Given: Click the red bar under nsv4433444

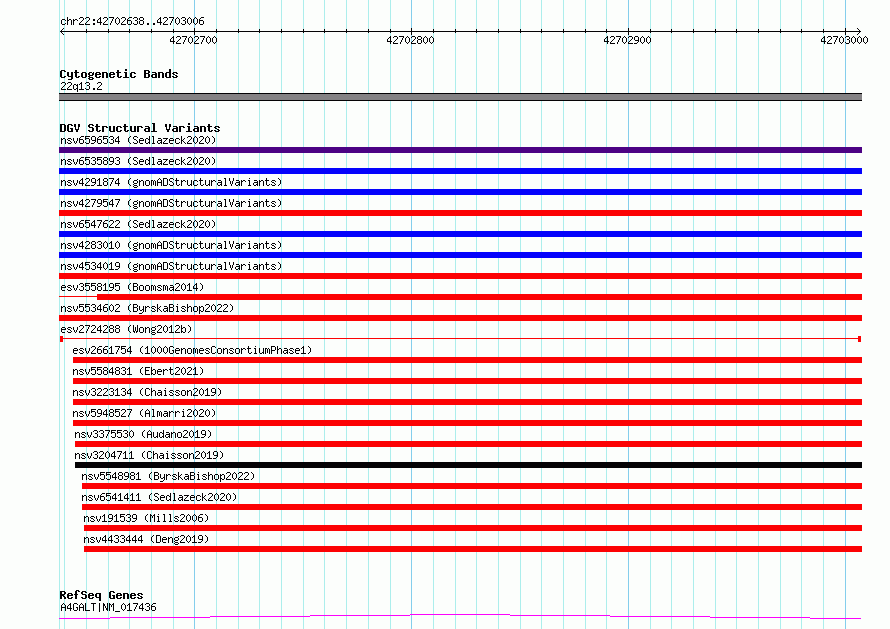Looking at the screenshot, I should [473, 549].
